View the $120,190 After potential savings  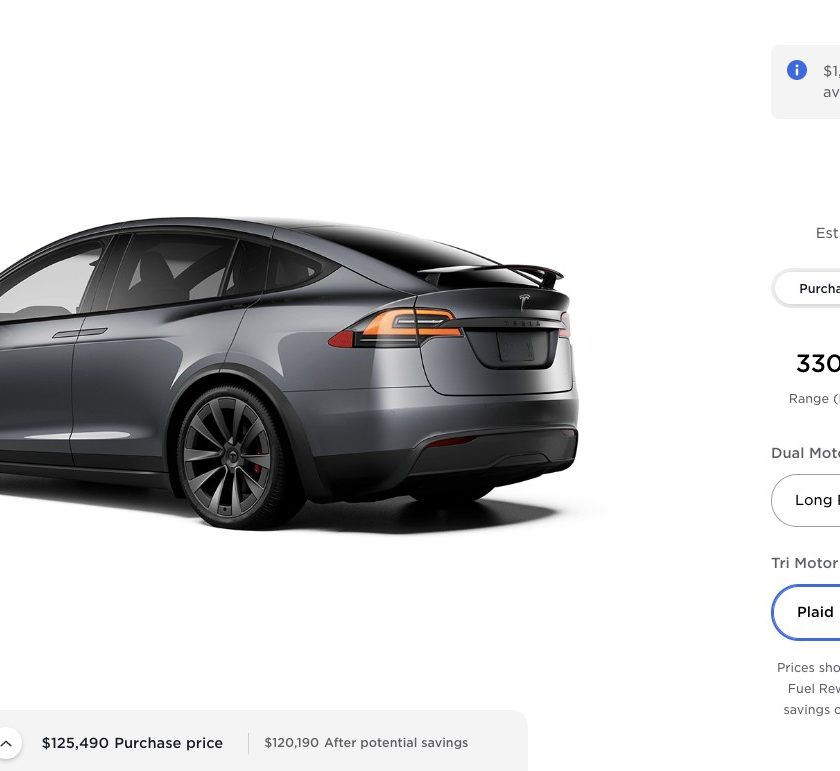(x=366, y=743)
